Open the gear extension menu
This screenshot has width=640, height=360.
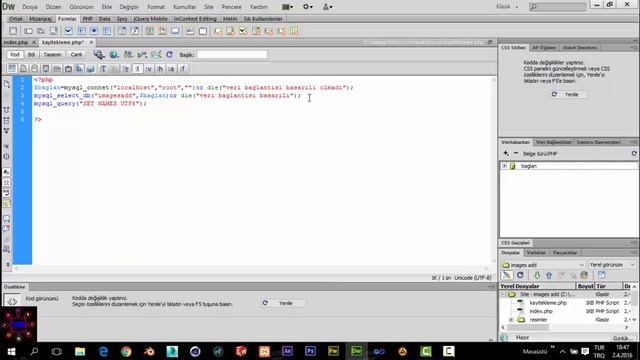(x=308, y=7)
